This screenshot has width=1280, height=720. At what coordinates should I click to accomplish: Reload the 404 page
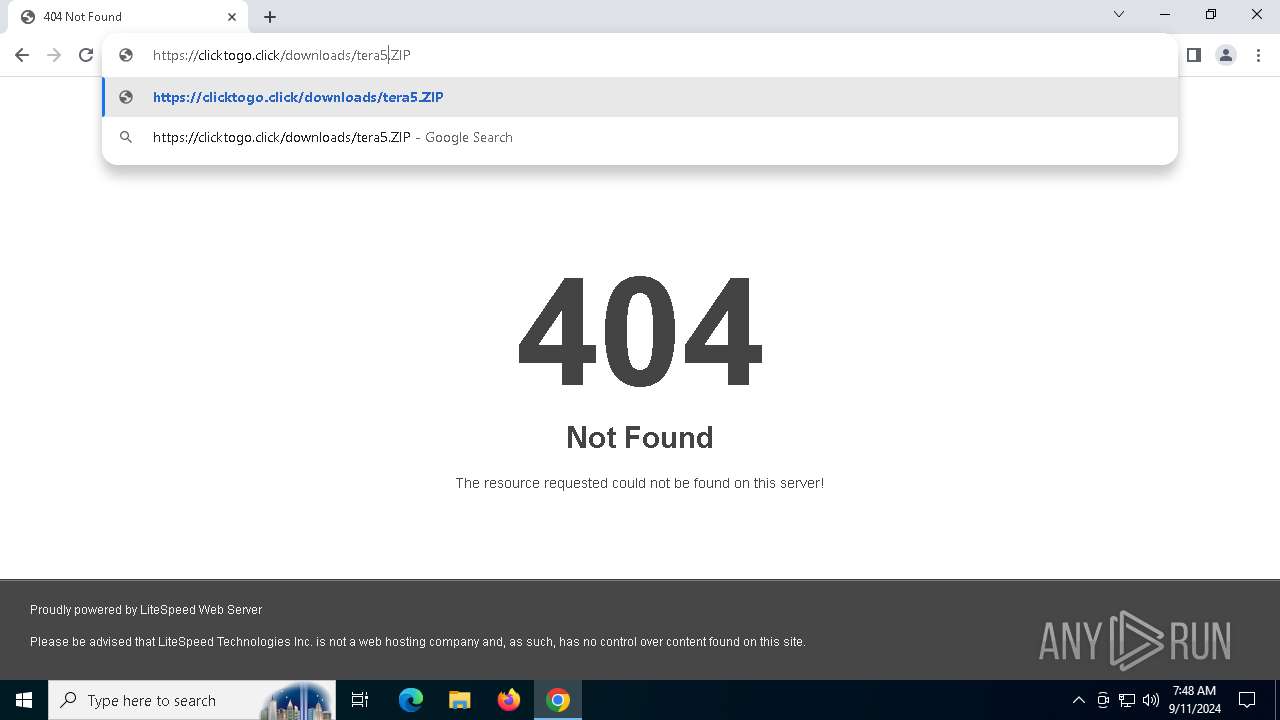coord(86,55)
